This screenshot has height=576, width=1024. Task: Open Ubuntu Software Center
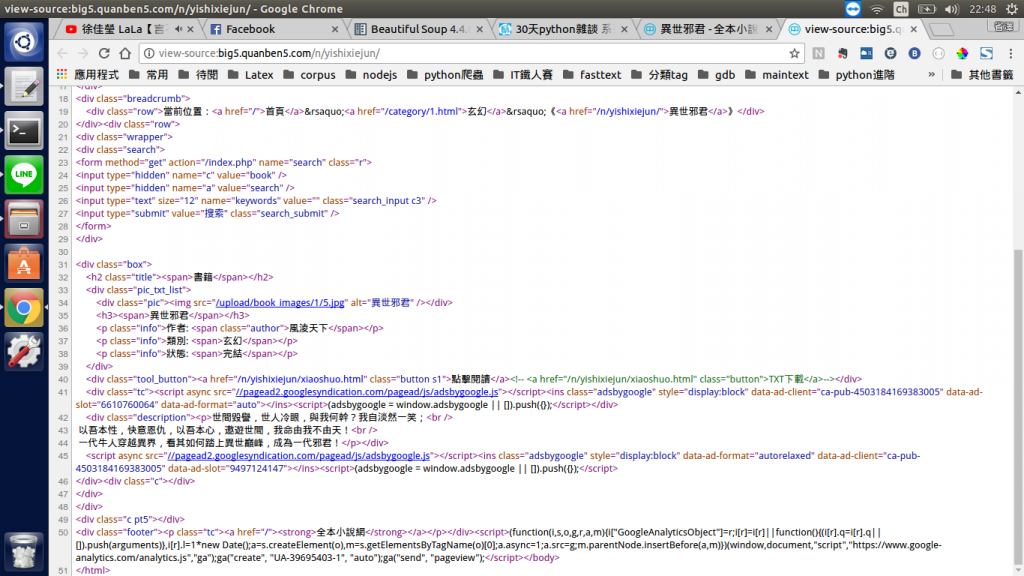(24, 263)
